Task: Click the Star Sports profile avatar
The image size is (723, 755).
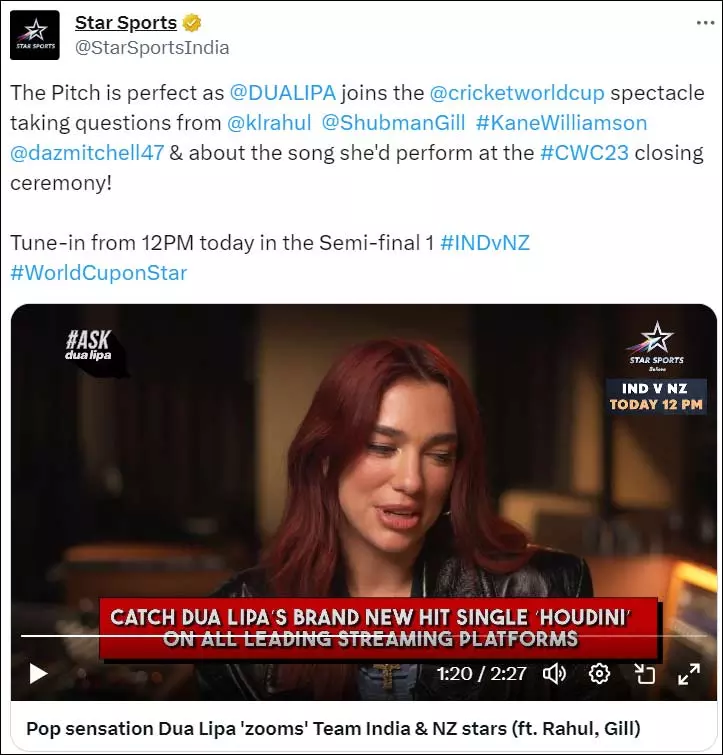Action: point(35,35)
